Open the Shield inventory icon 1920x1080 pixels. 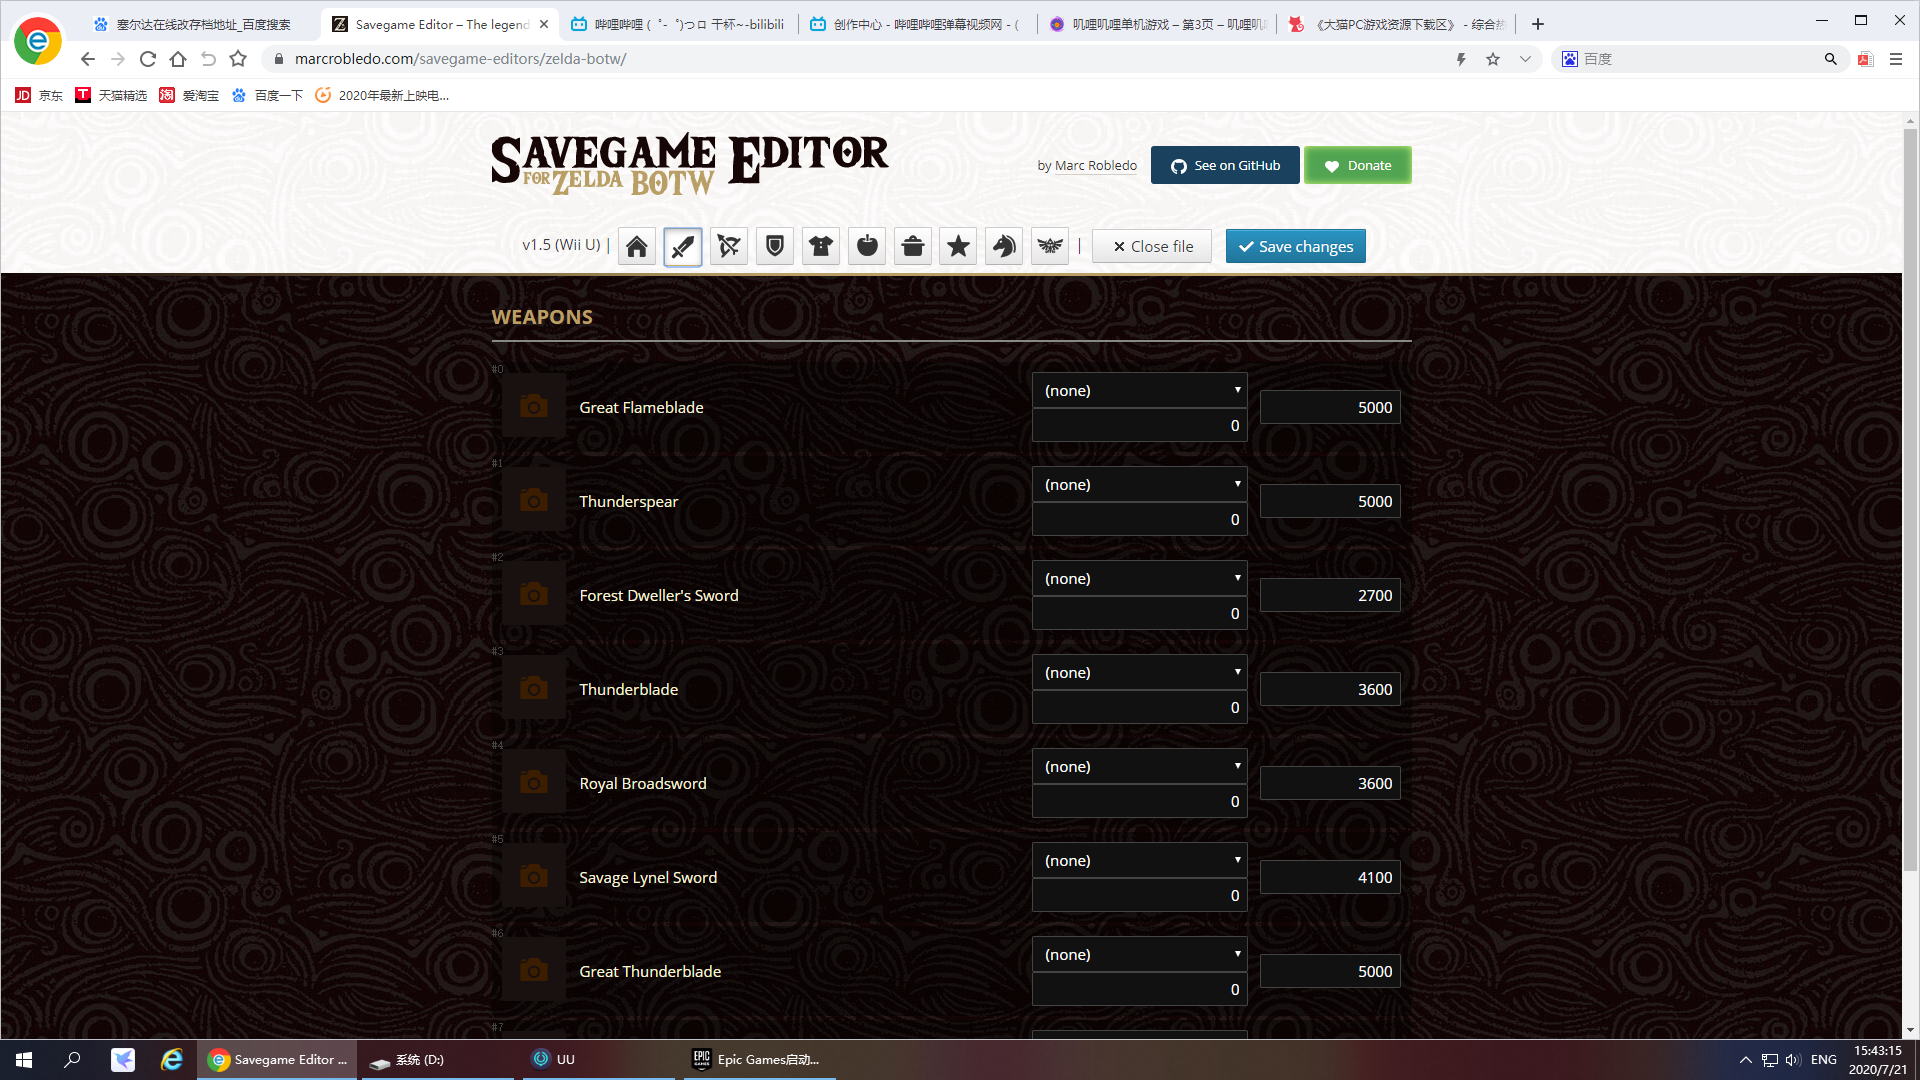774,247
